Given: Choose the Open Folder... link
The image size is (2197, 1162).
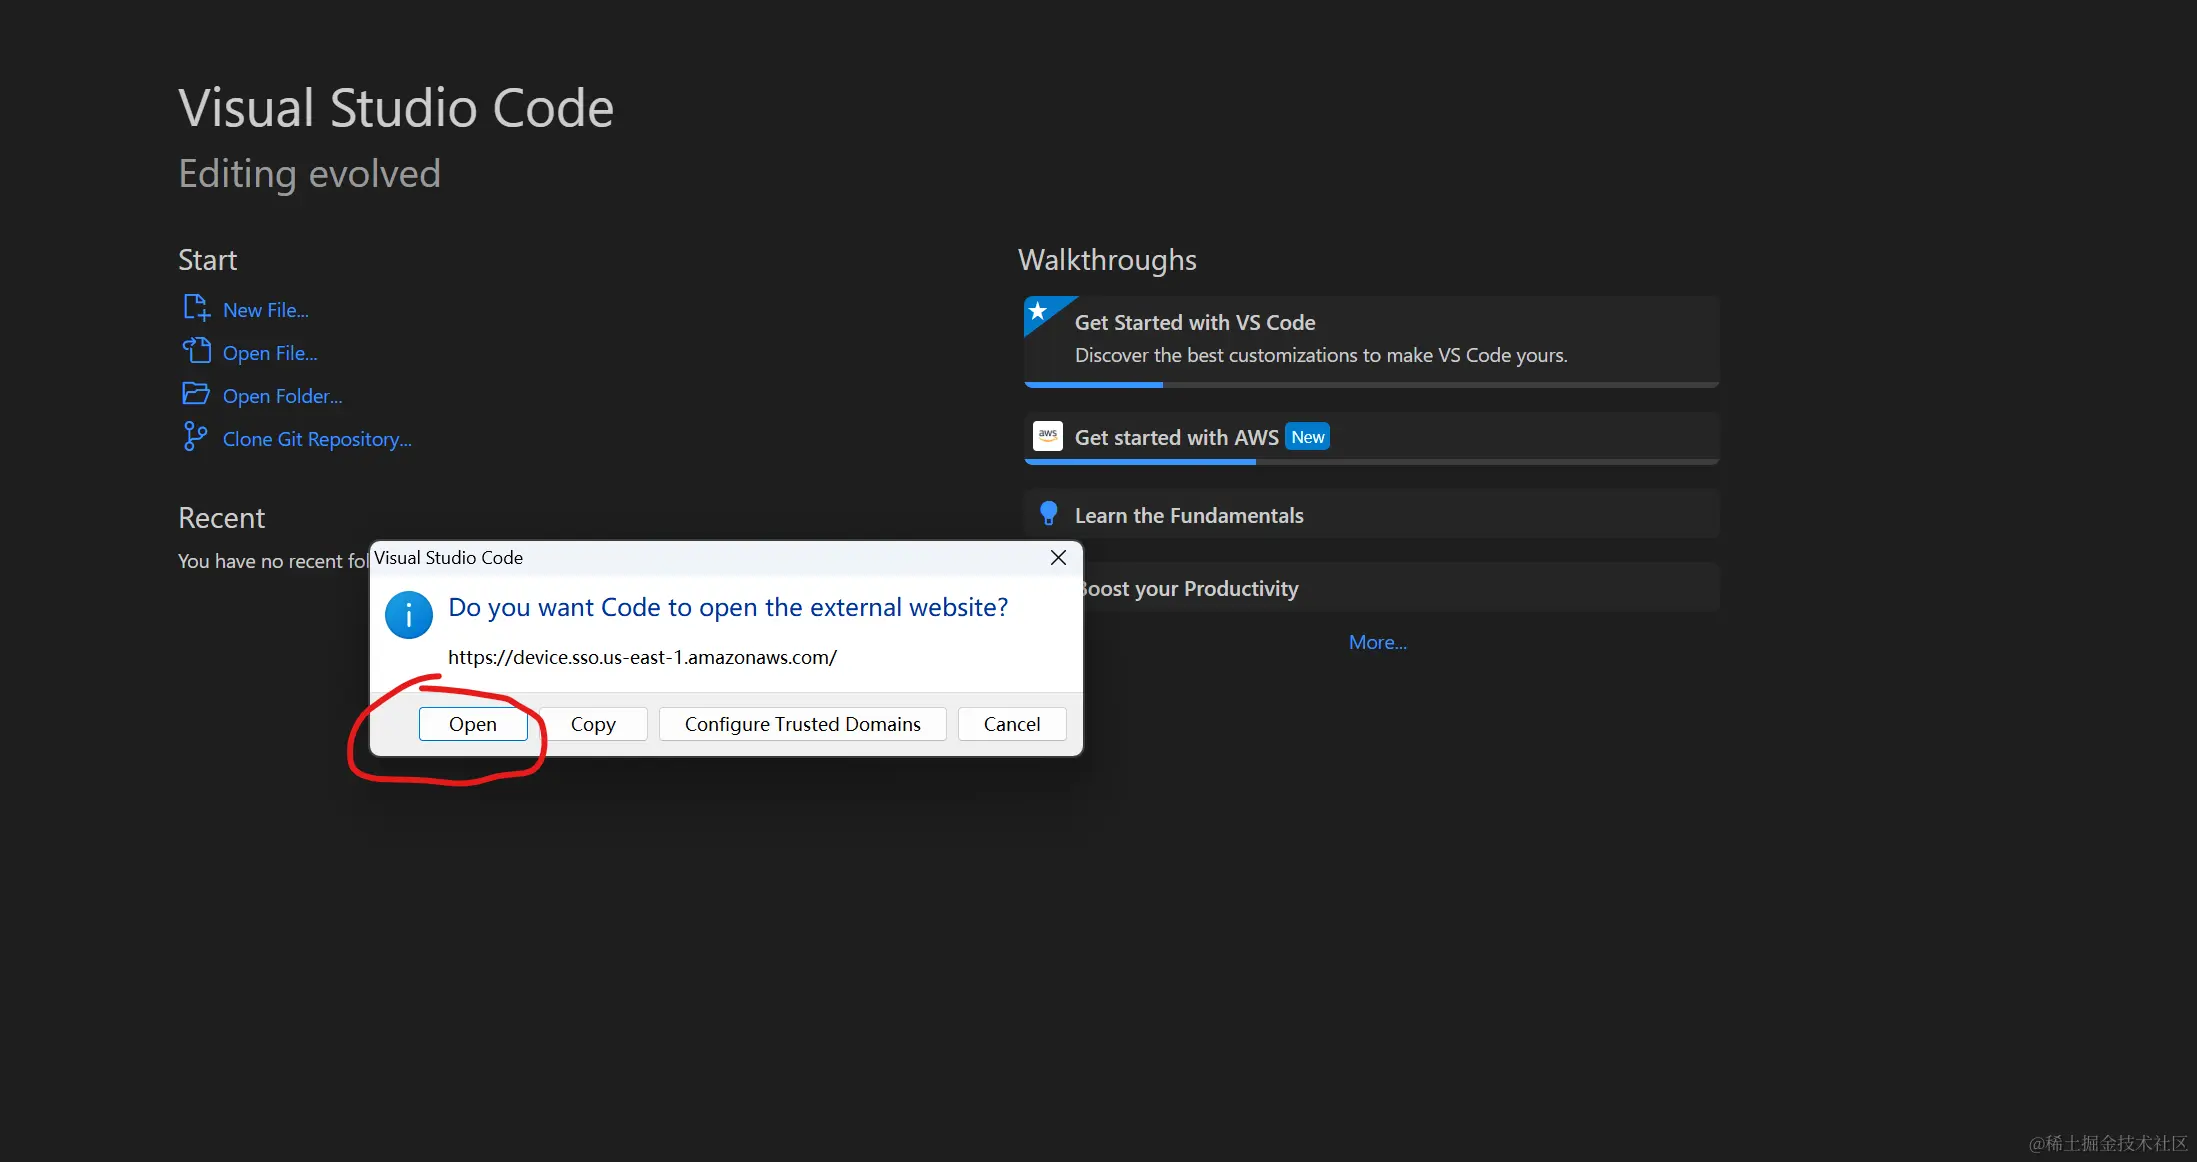Looking at the screenshot, I should click(282, 396).
